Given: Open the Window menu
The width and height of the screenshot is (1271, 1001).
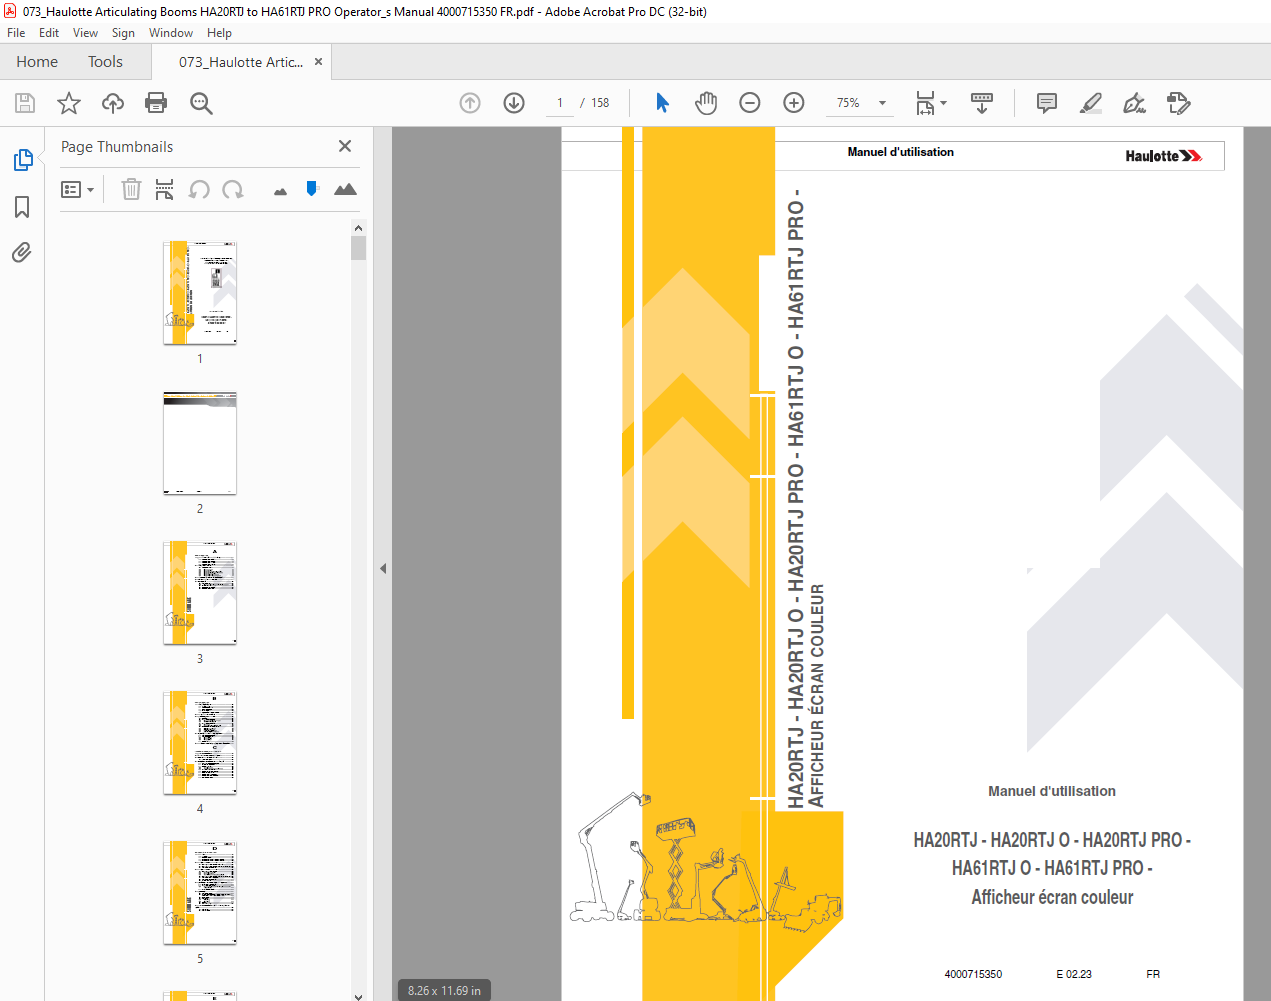Looking at the screenshot, I should coord(171,33).
